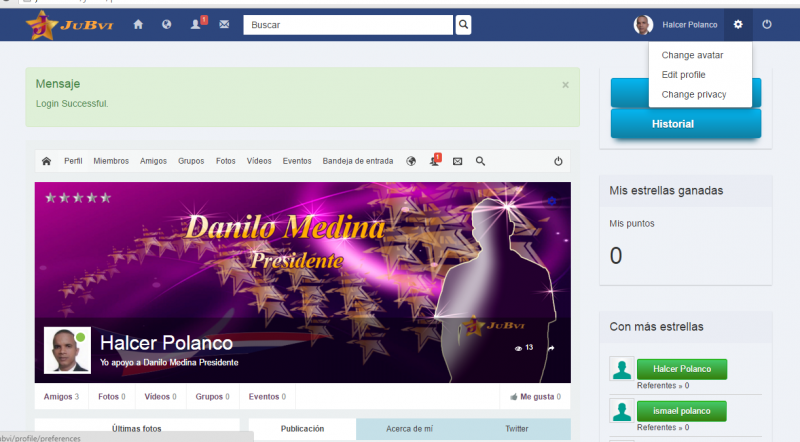Open Fotos menu item in toolbar
The width and height of the screenshot is (800, 442).
click(226, 161)
